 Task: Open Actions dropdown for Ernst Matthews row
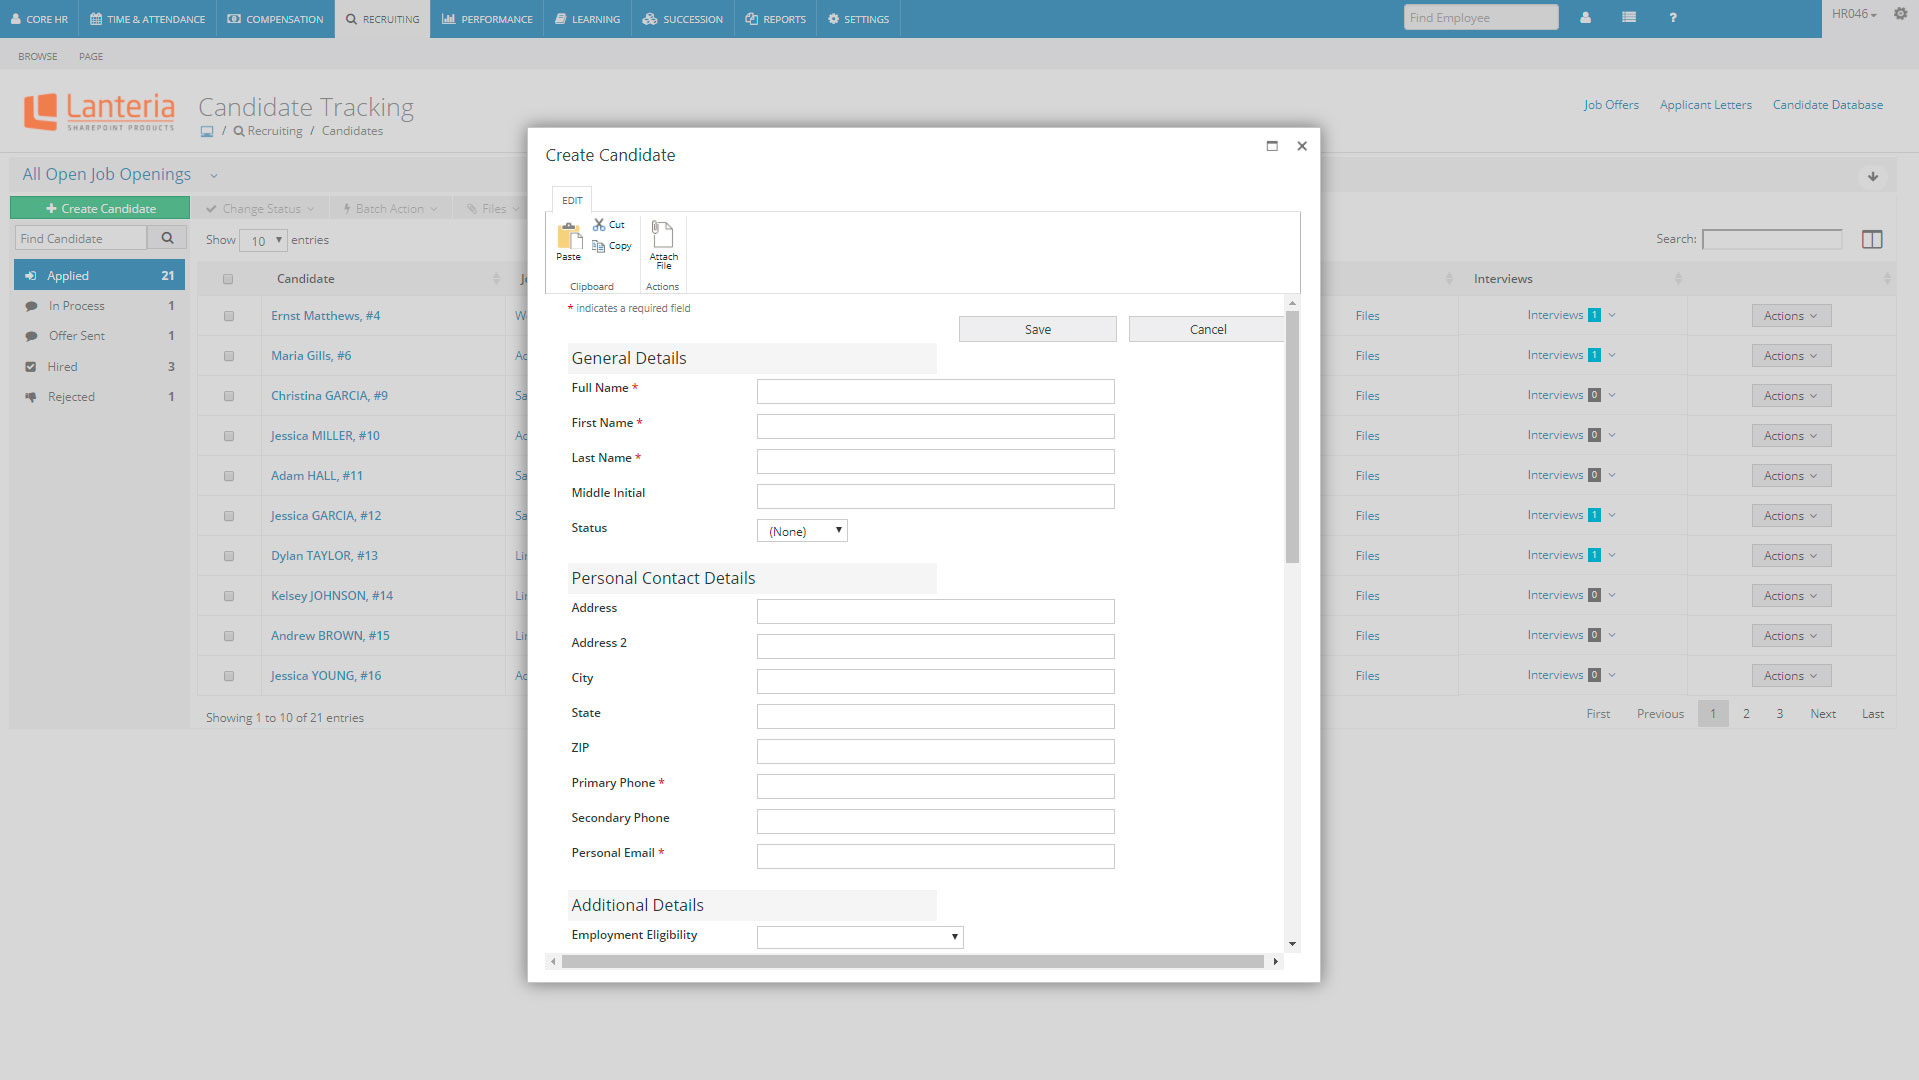pyautogui.click(x=1791, y=316)
